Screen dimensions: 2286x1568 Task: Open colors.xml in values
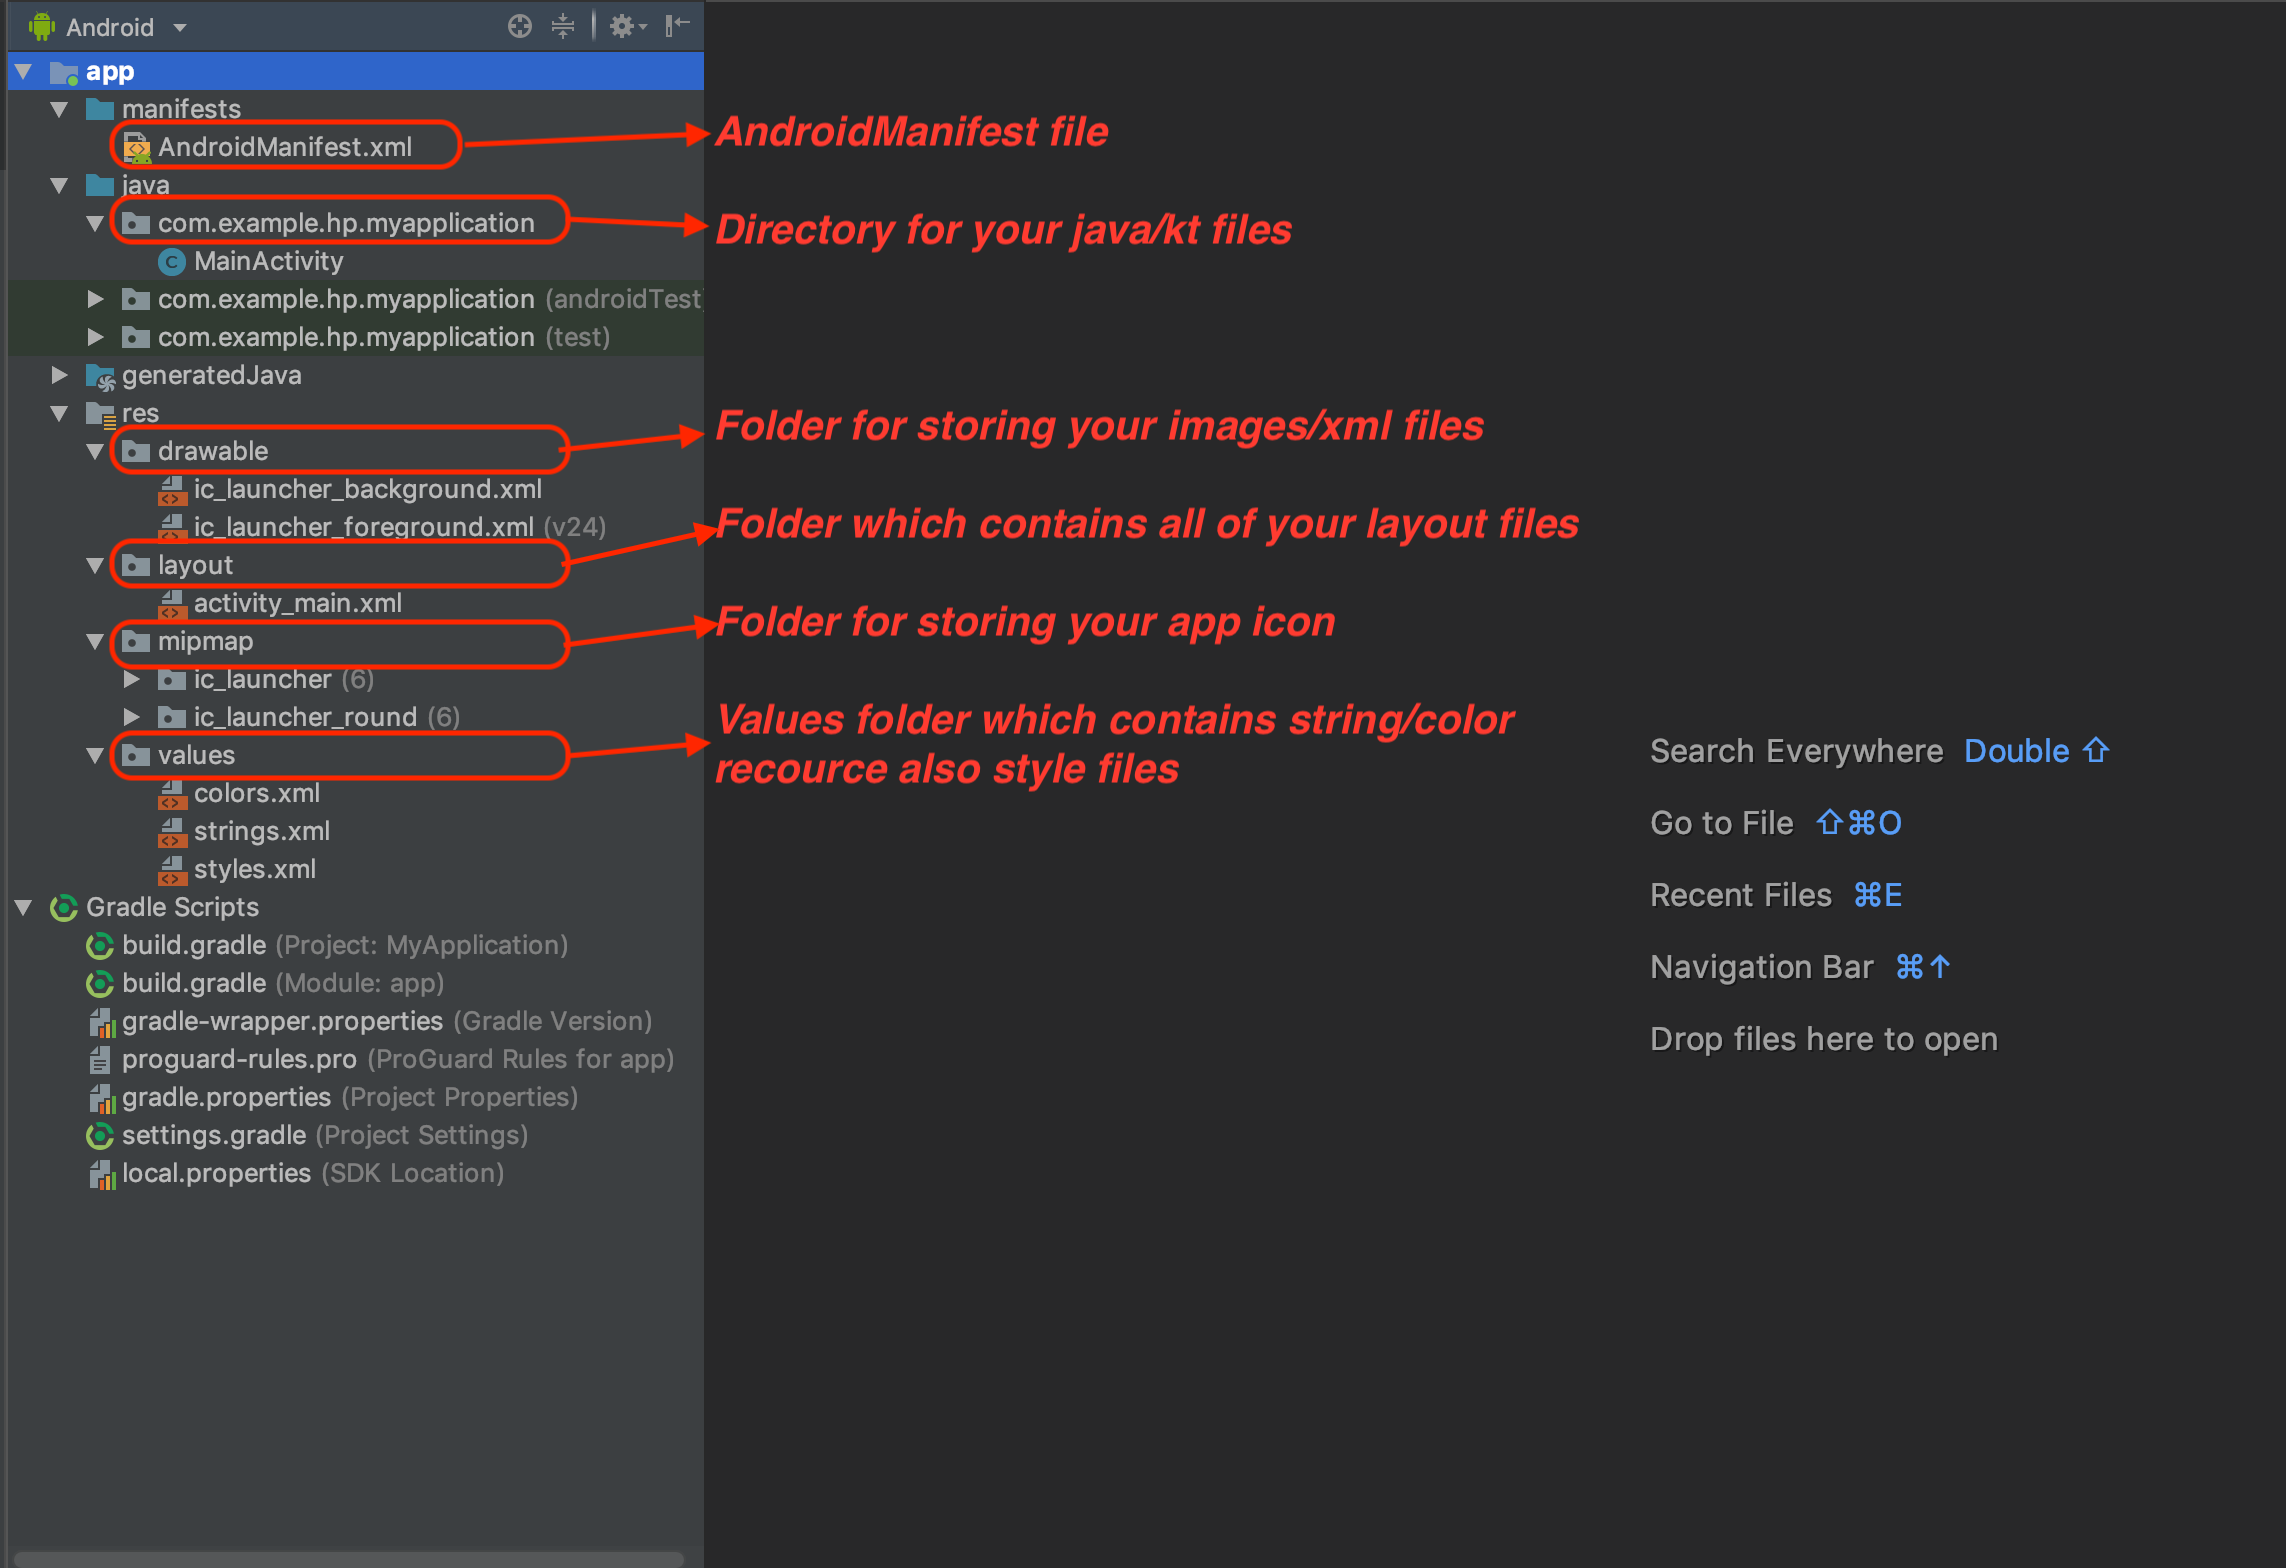pyautogui.click(x=256, y=794)
